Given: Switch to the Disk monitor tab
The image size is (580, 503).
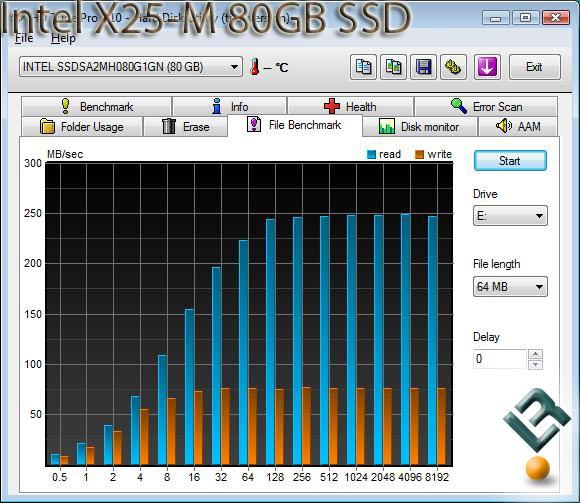Looking at the screenshot, I should (x=420, y=126).
